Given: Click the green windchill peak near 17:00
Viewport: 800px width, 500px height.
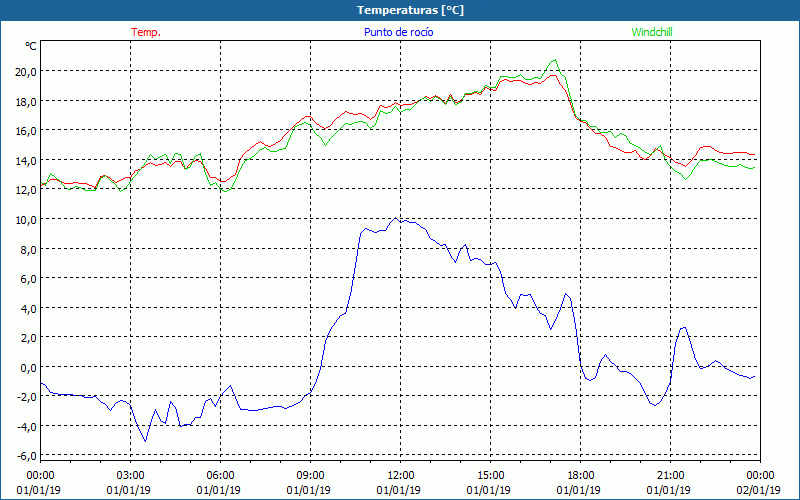Looking at the screenshot, I should [555, 60].
